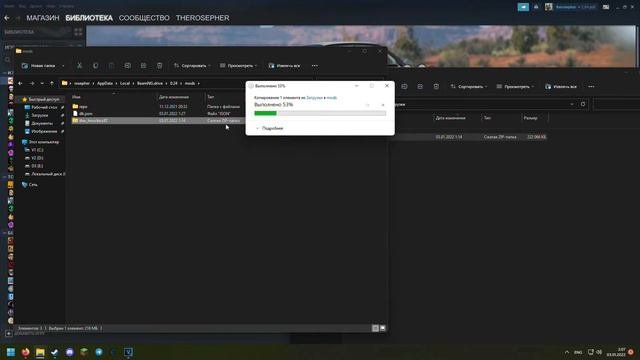Expand the details section of copy dialog
This screenshot has height=360, width=640.
pyautogui.click(x=269, y=128)
